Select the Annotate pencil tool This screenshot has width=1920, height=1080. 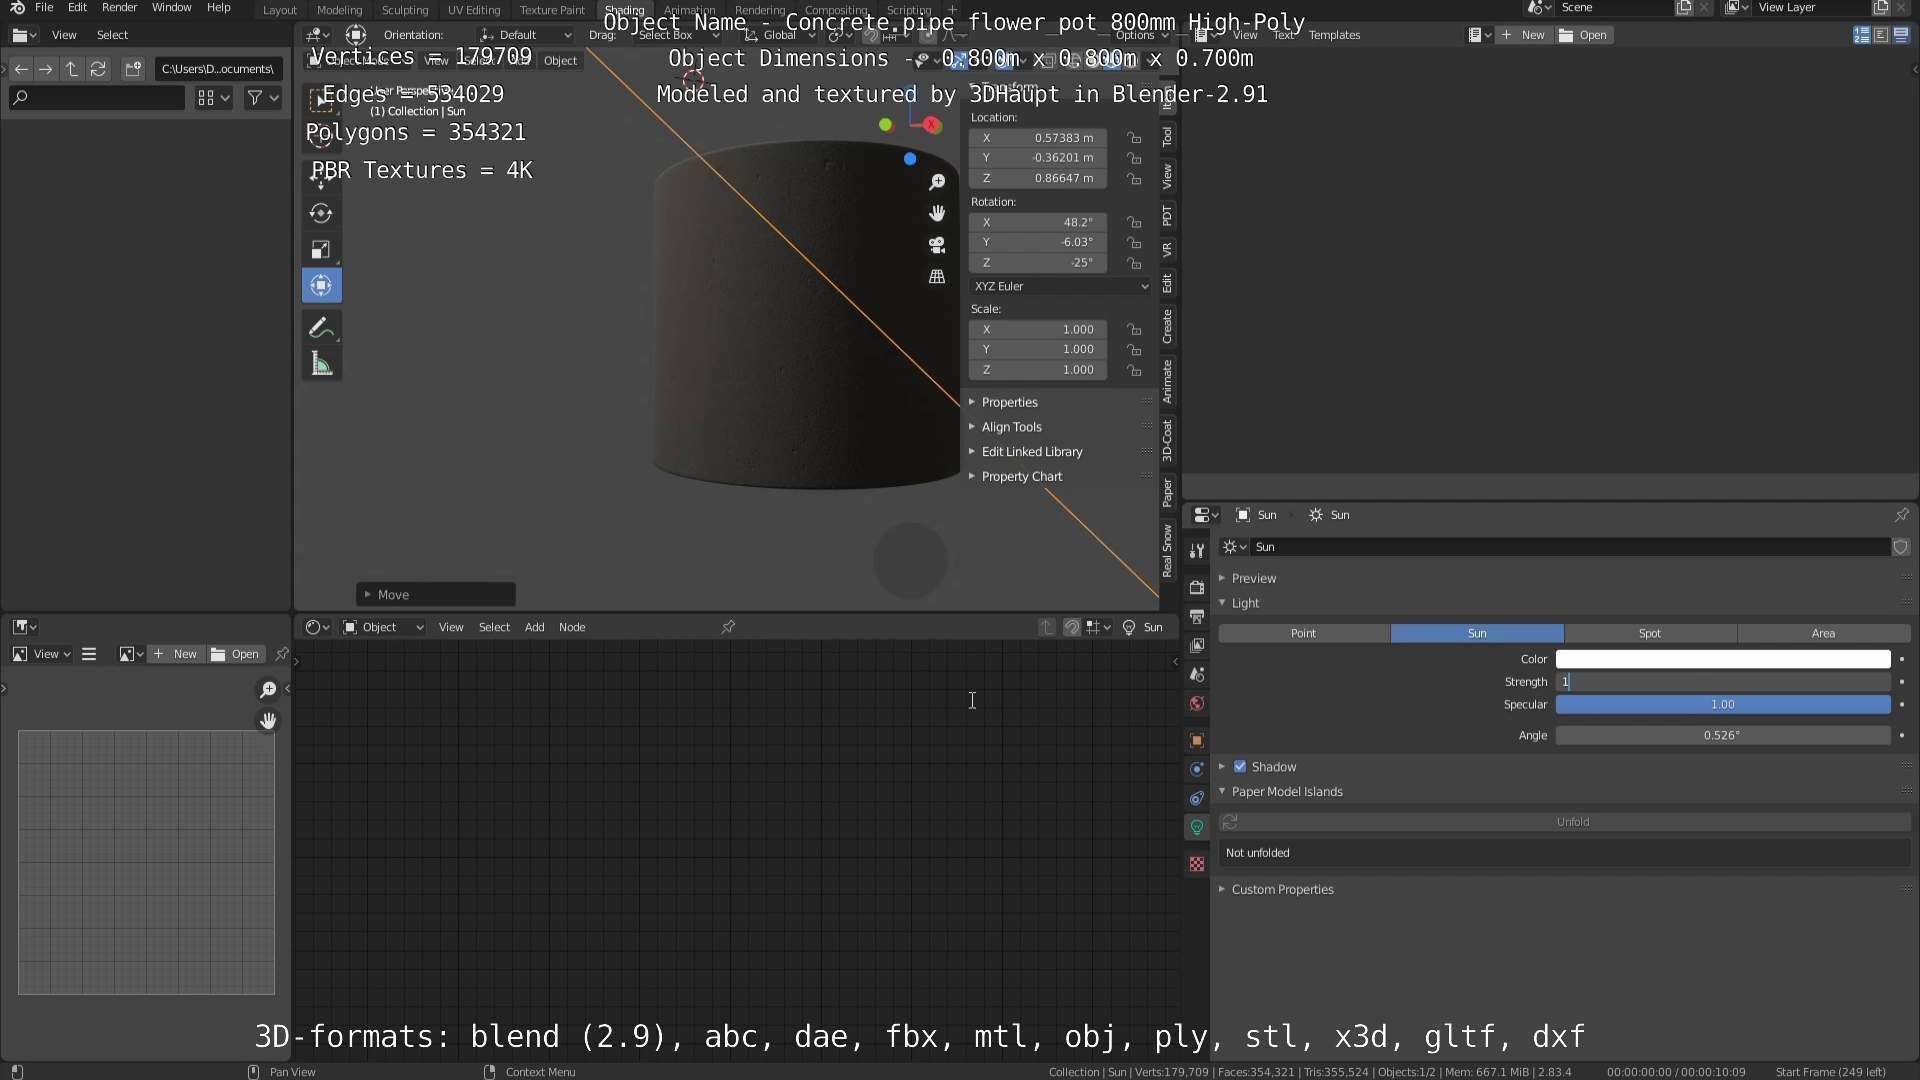click(x=321, y=328)
